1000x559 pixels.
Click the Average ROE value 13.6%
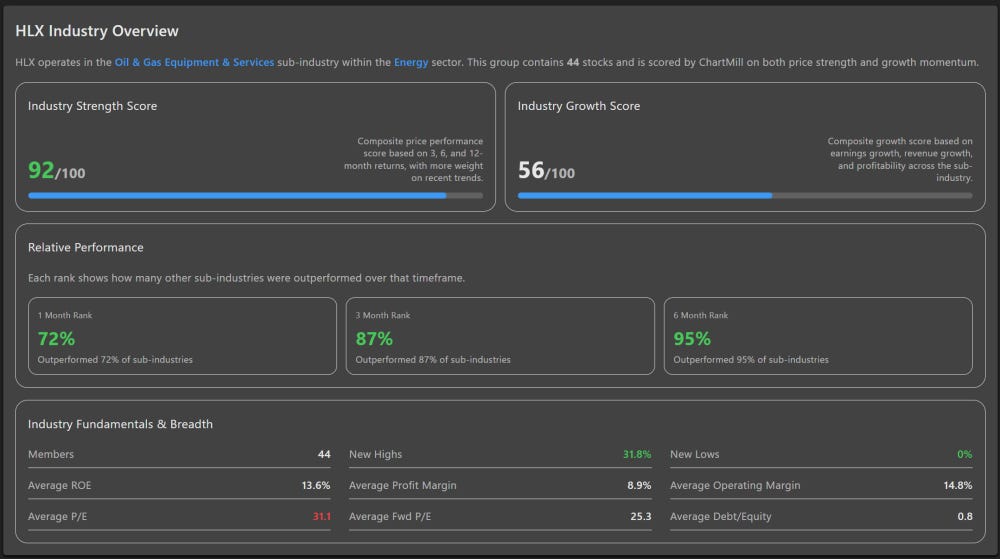(316, 485)
